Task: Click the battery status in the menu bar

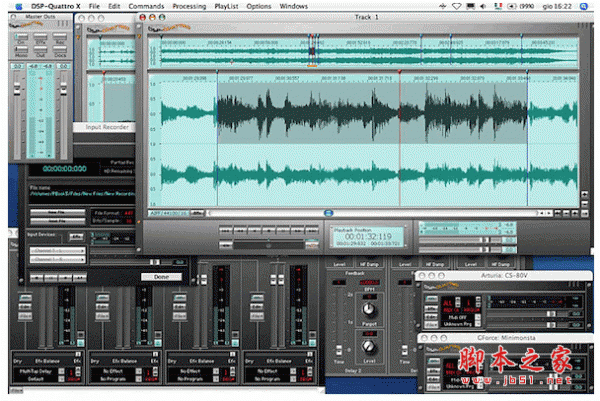Action: pos(520,6)
